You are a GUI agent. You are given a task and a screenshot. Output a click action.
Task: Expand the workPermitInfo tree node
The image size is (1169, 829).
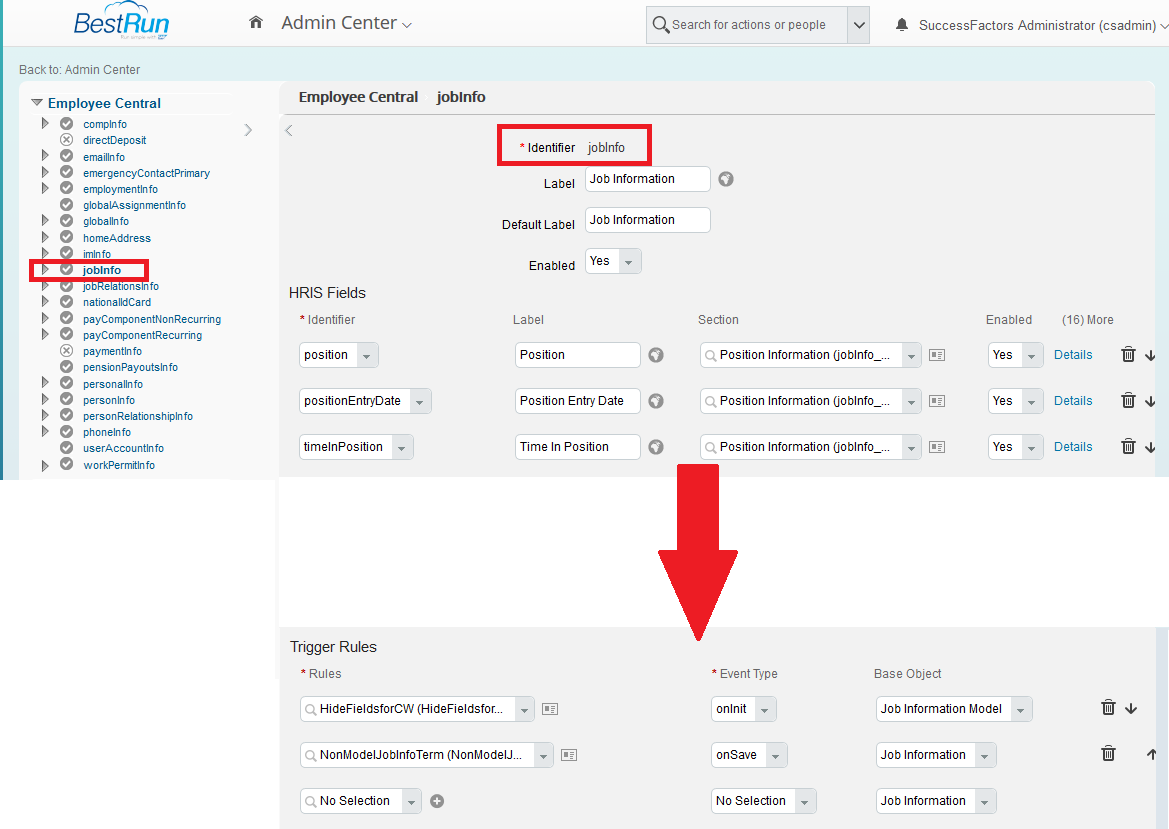tap(45, 465)
